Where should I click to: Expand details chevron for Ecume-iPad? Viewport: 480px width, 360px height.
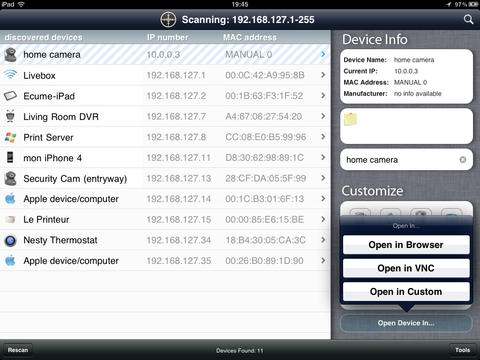click(x=323, y=95)
